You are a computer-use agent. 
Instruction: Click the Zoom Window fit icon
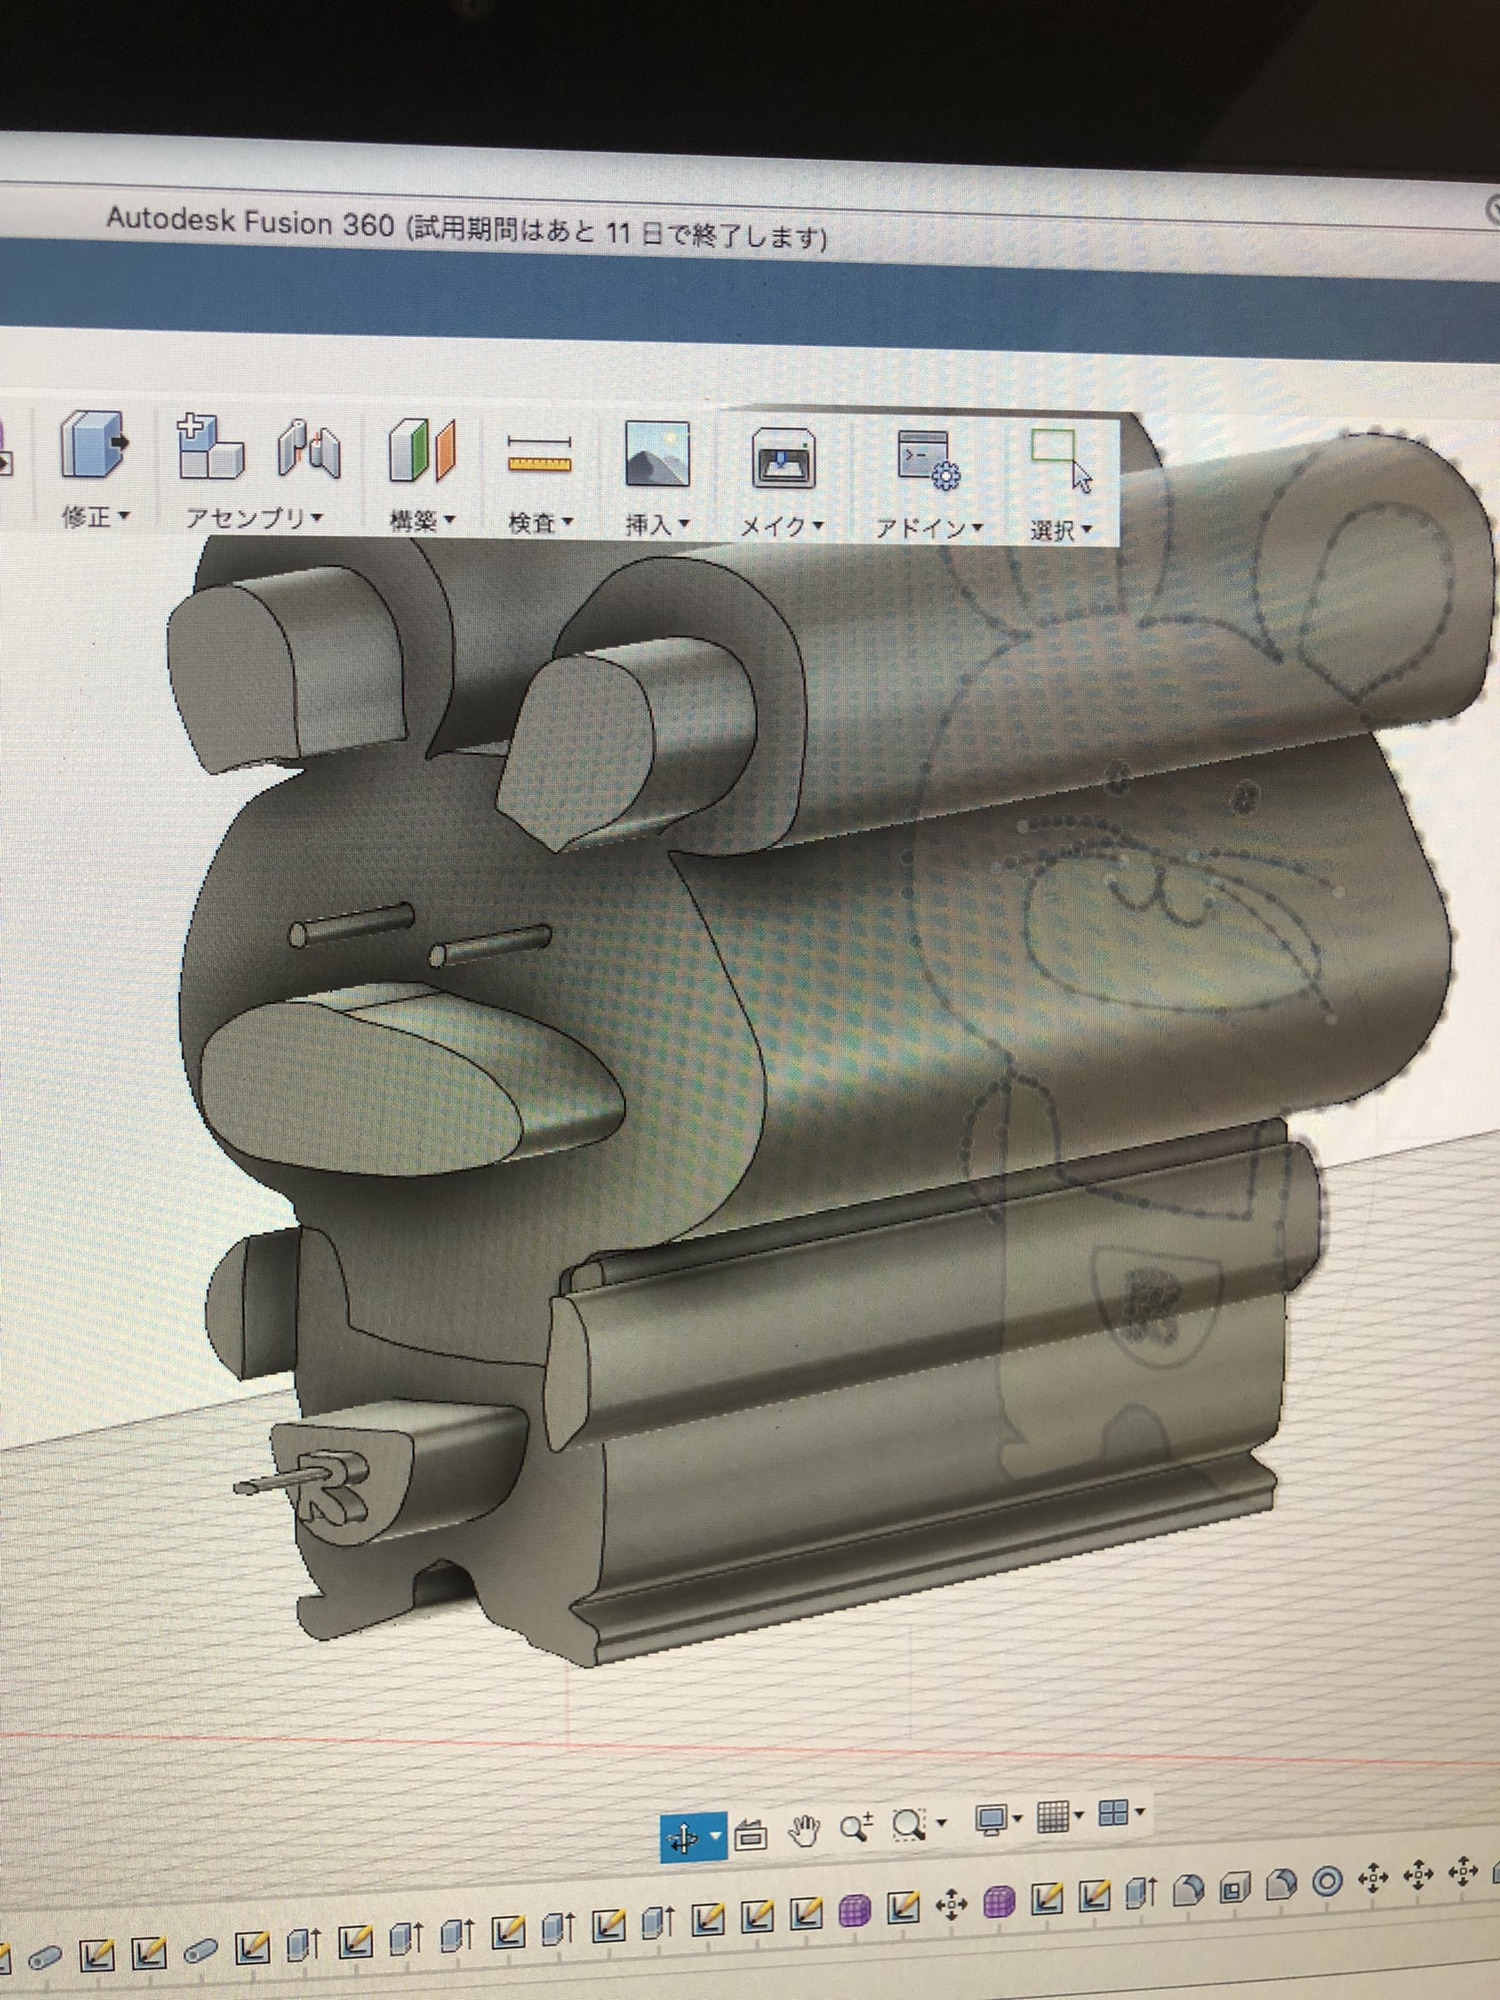point(909,1824)
